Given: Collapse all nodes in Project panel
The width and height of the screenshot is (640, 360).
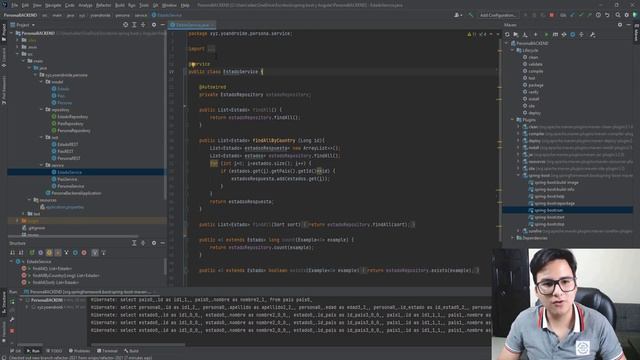Looking at the screenshot, I should point(143,25).
